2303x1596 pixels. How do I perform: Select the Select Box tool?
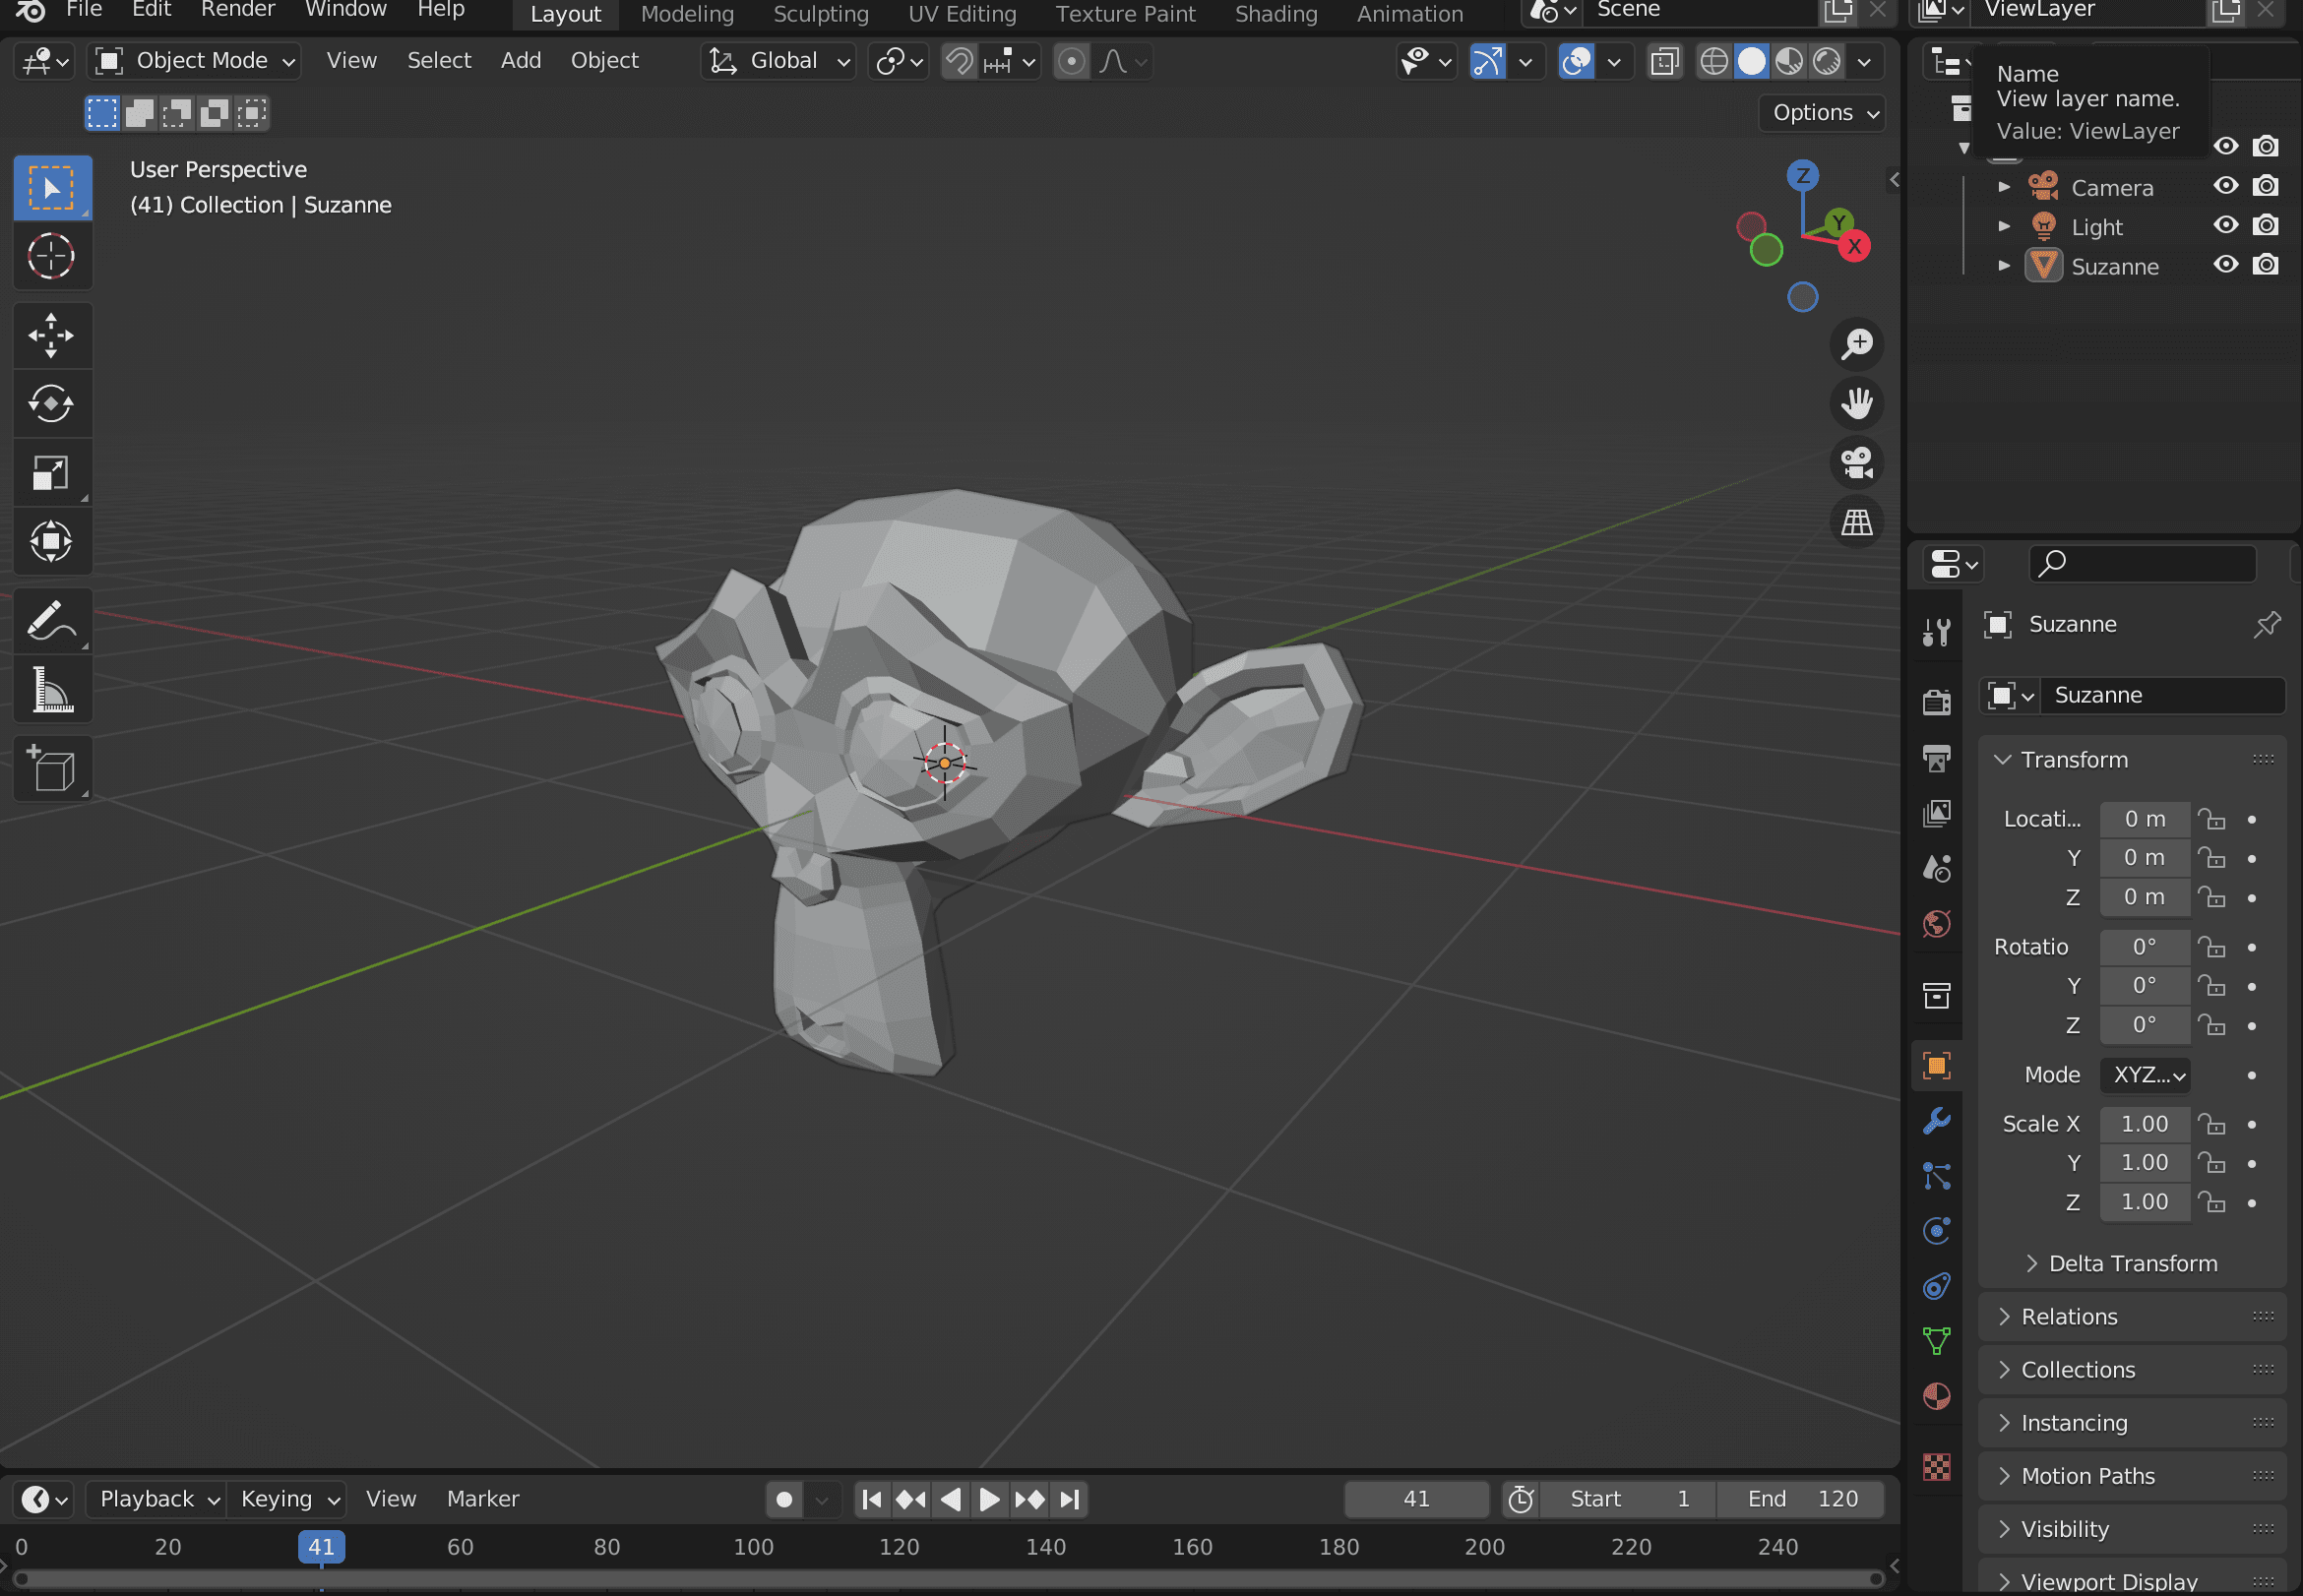(x=52, y=188)
